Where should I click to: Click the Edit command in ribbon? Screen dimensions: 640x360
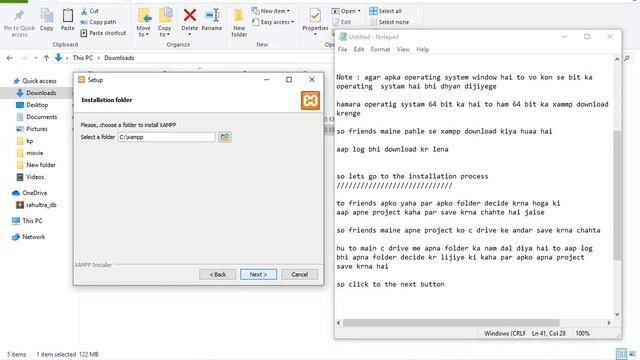pyautogui.click(x=342, y=22)
